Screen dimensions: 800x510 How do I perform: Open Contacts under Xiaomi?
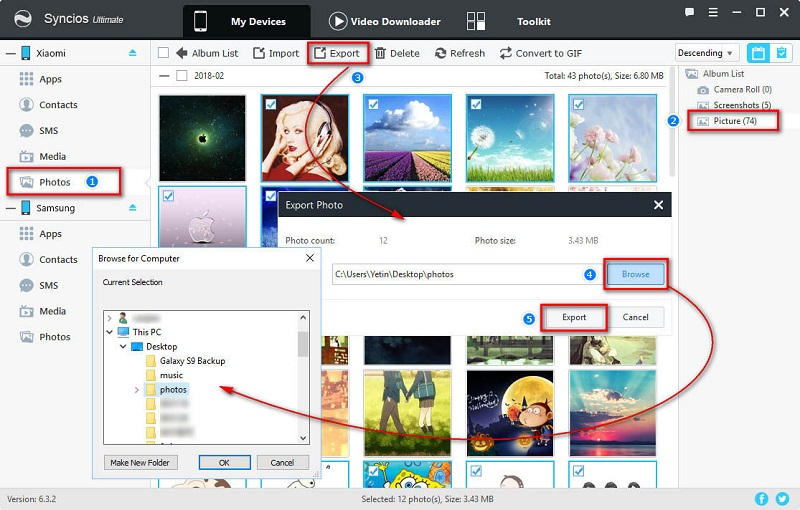48,105
